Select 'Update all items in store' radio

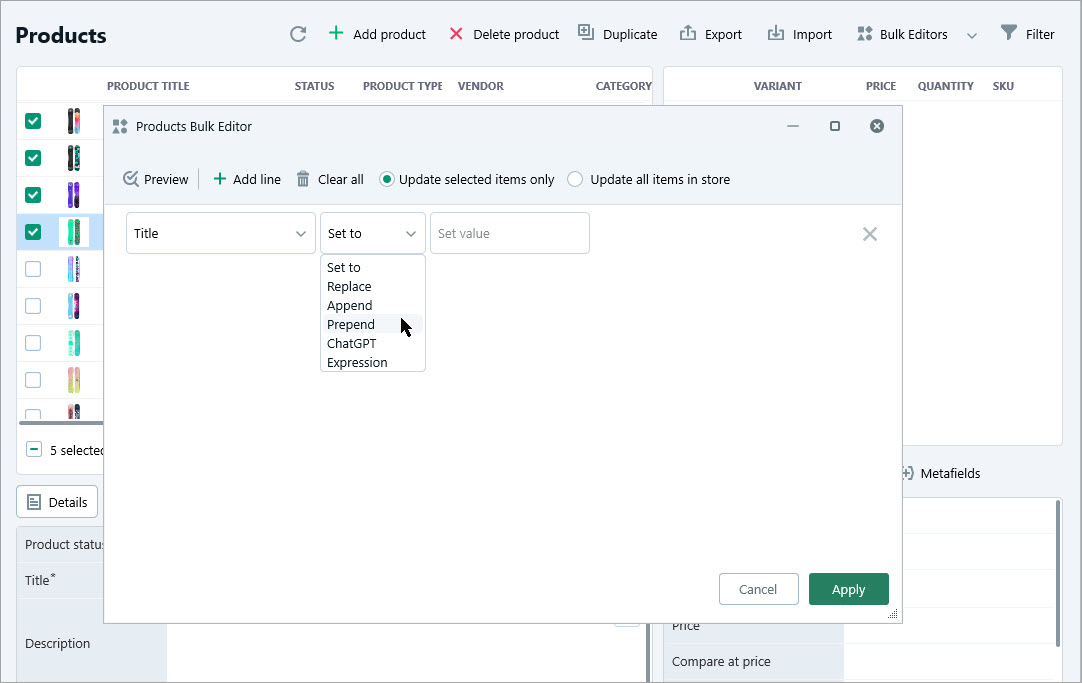point(575,179)
